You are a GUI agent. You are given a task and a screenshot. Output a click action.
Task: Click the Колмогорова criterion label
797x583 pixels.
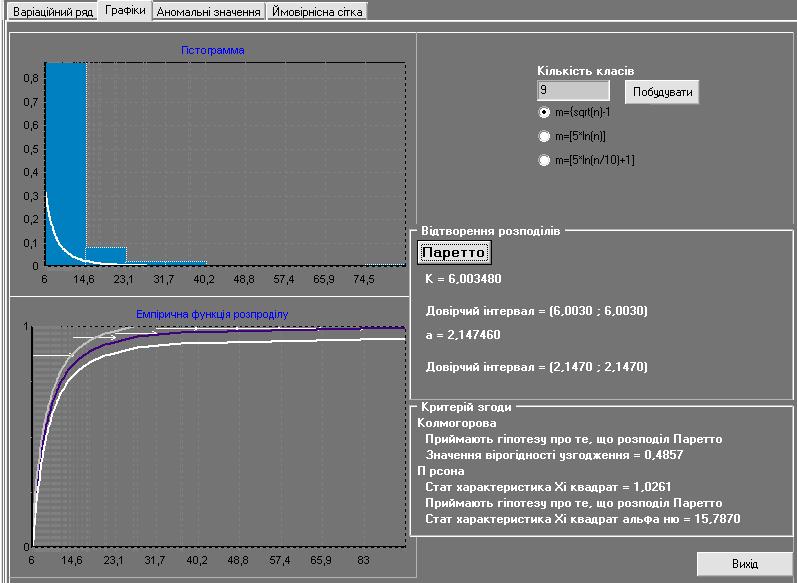point(456,423)
